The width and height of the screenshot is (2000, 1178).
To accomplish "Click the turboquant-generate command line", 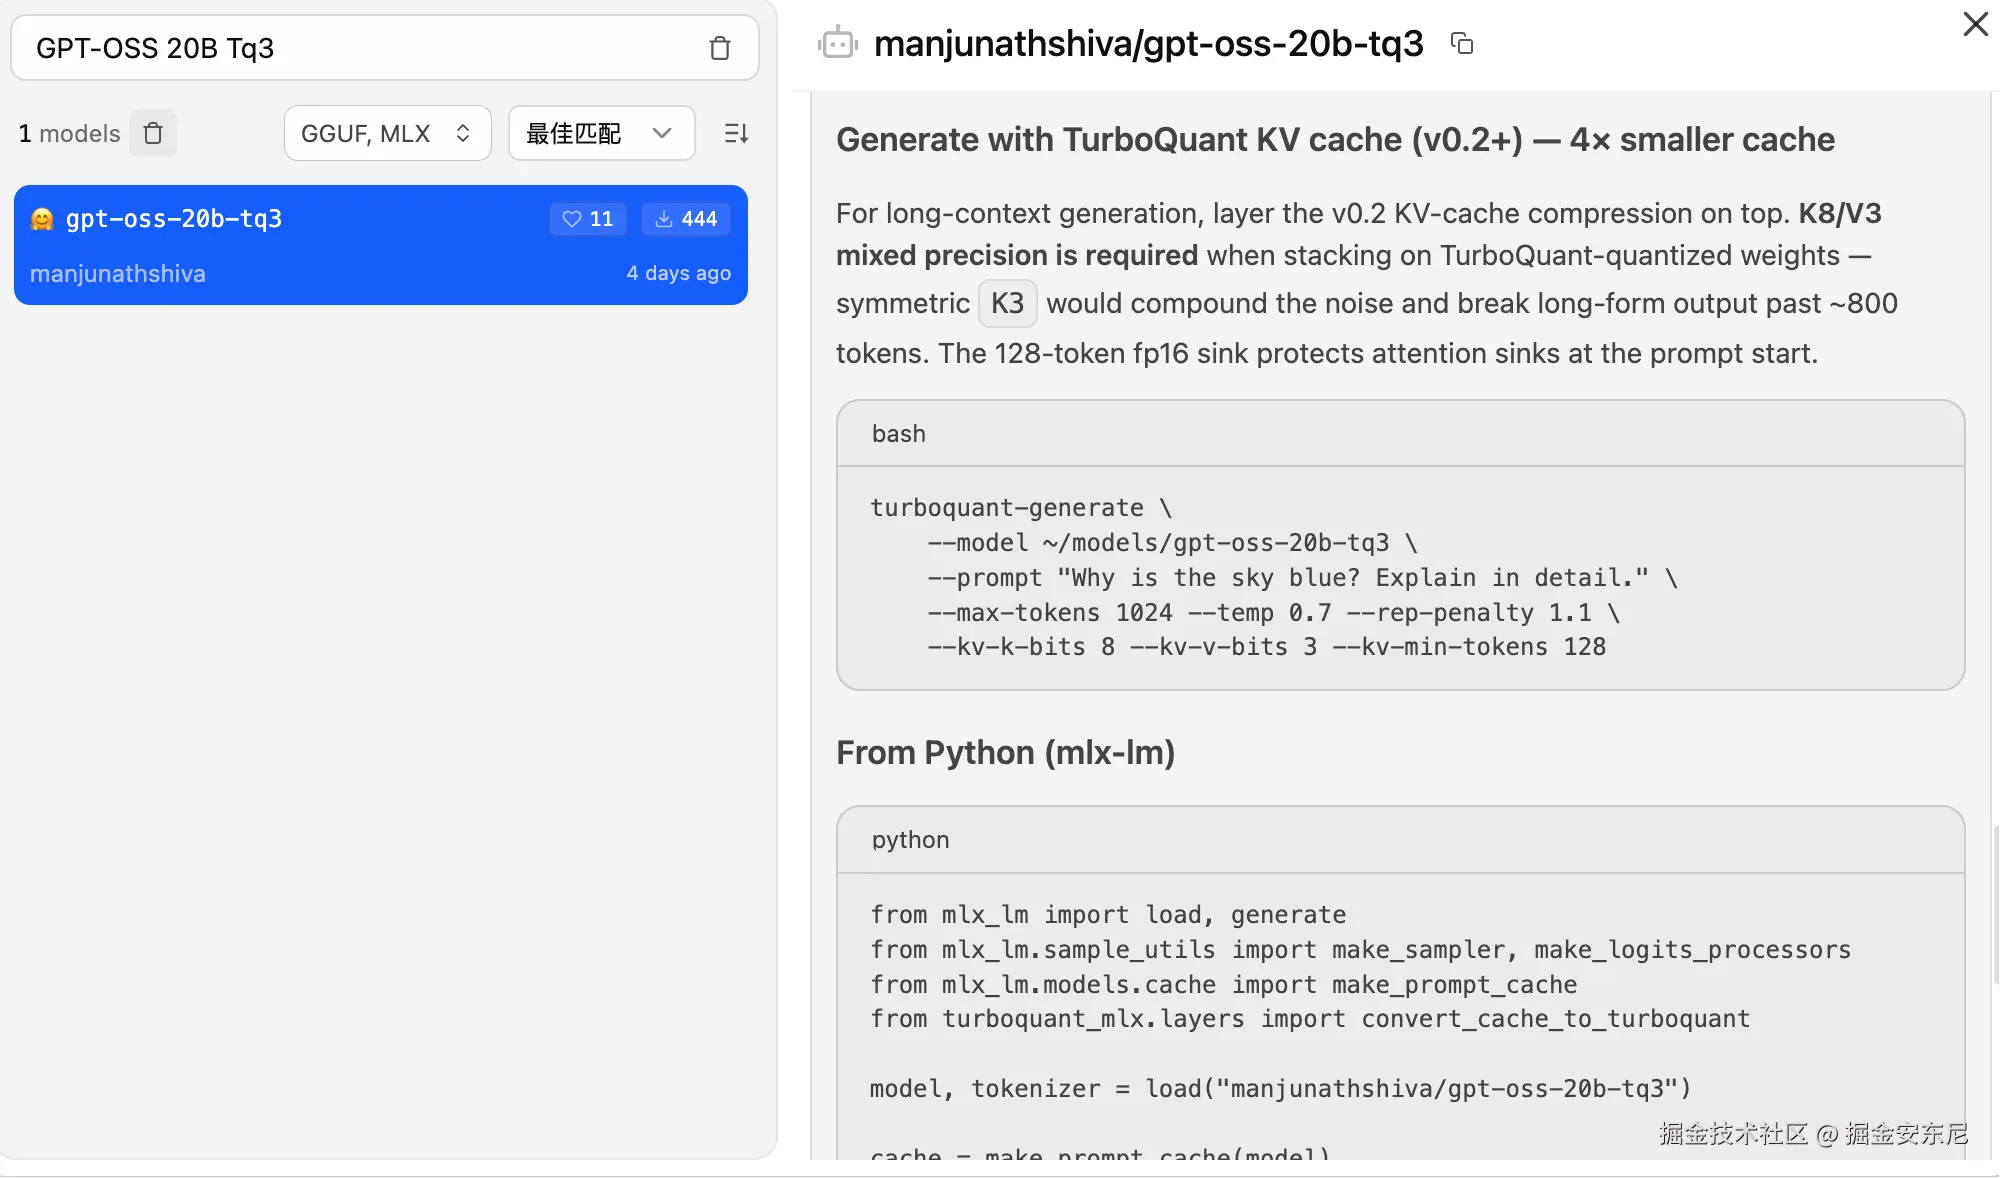I will pos(1021,508).
